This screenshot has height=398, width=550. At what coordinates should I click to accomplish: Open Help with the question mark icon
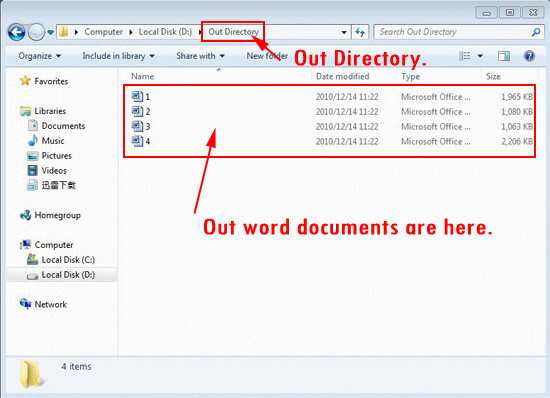[529, 56]
